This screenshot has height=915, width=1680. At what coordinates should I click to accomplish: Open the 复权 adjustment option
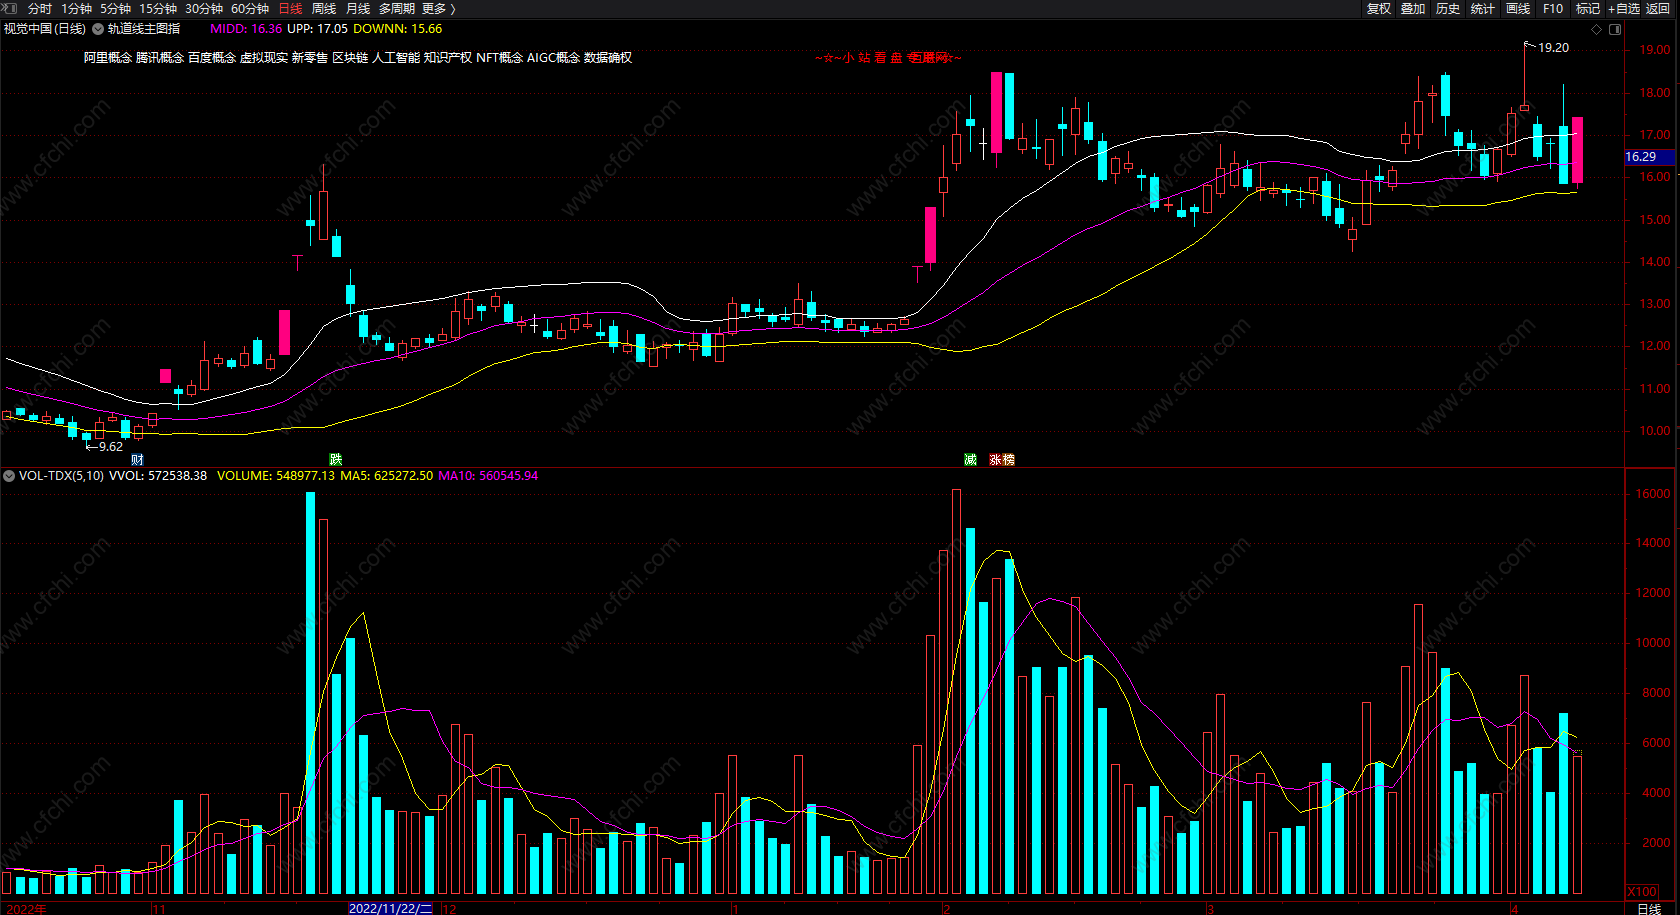[x=1379, y=8]
